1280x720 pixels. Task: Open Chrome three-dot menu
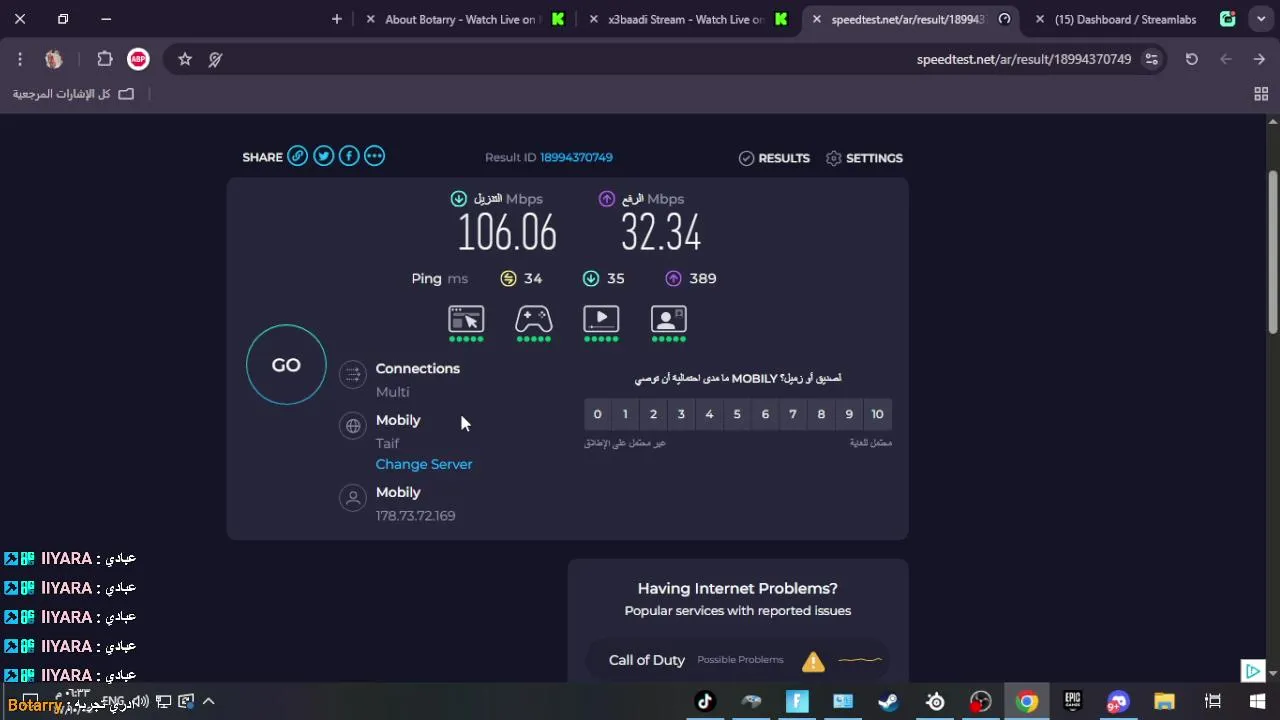[20, 59]
